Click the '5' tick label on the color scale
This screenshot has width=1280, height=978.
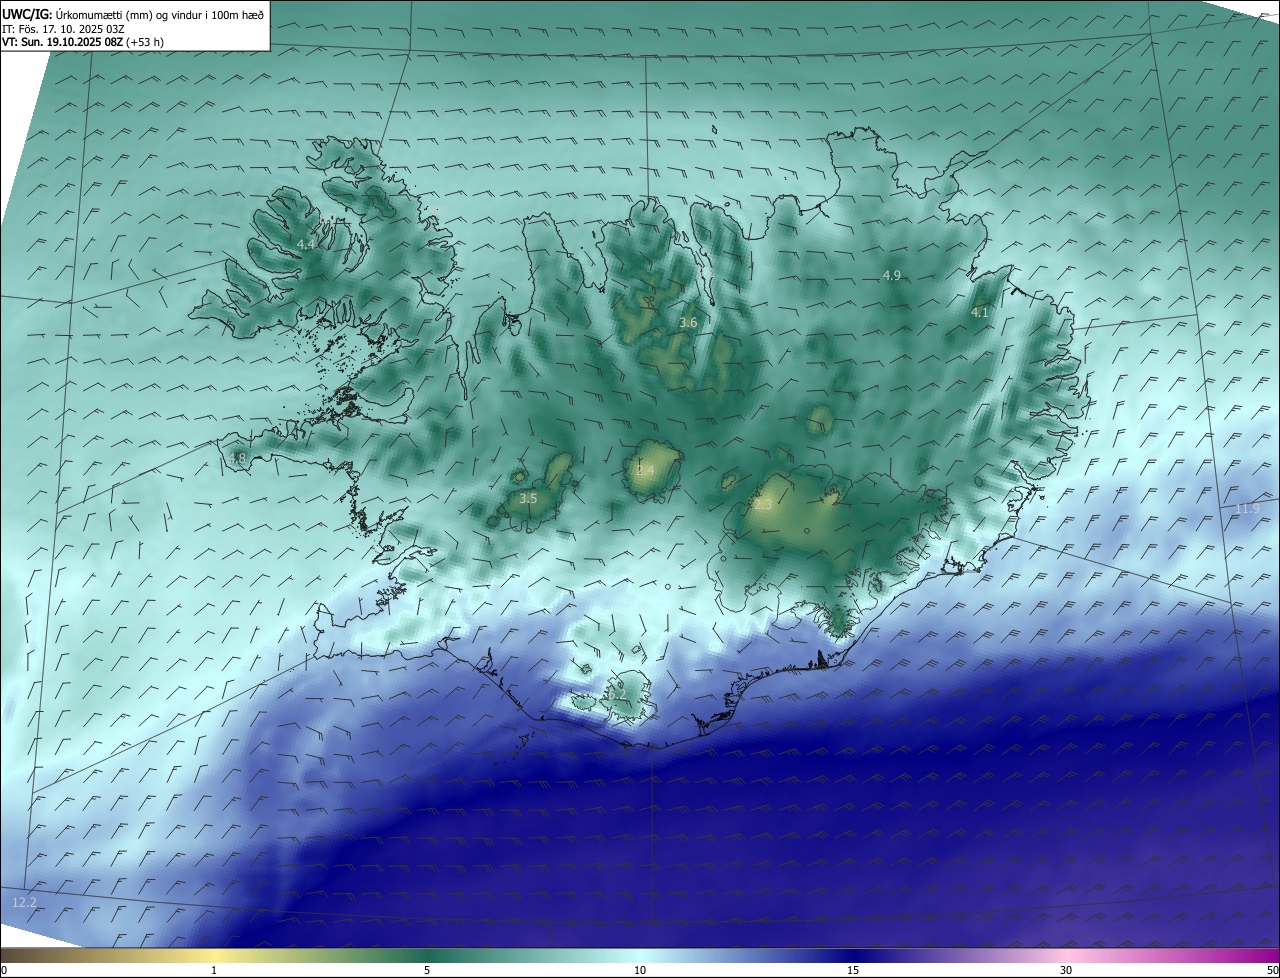coord(427,970)
